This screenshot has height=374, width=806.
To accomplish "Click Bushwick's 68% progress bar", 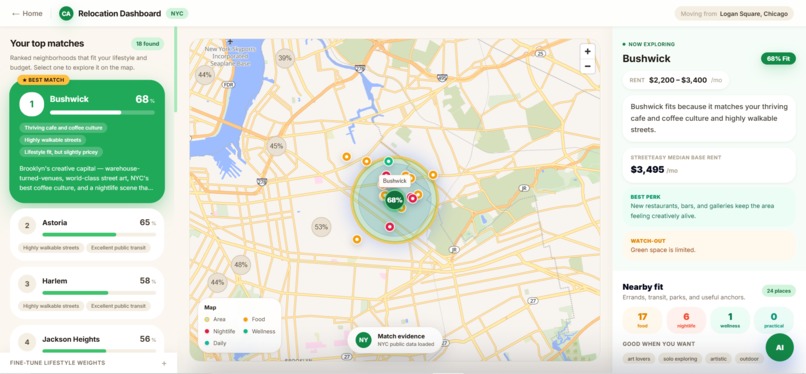I will click(x=102, y=112).
